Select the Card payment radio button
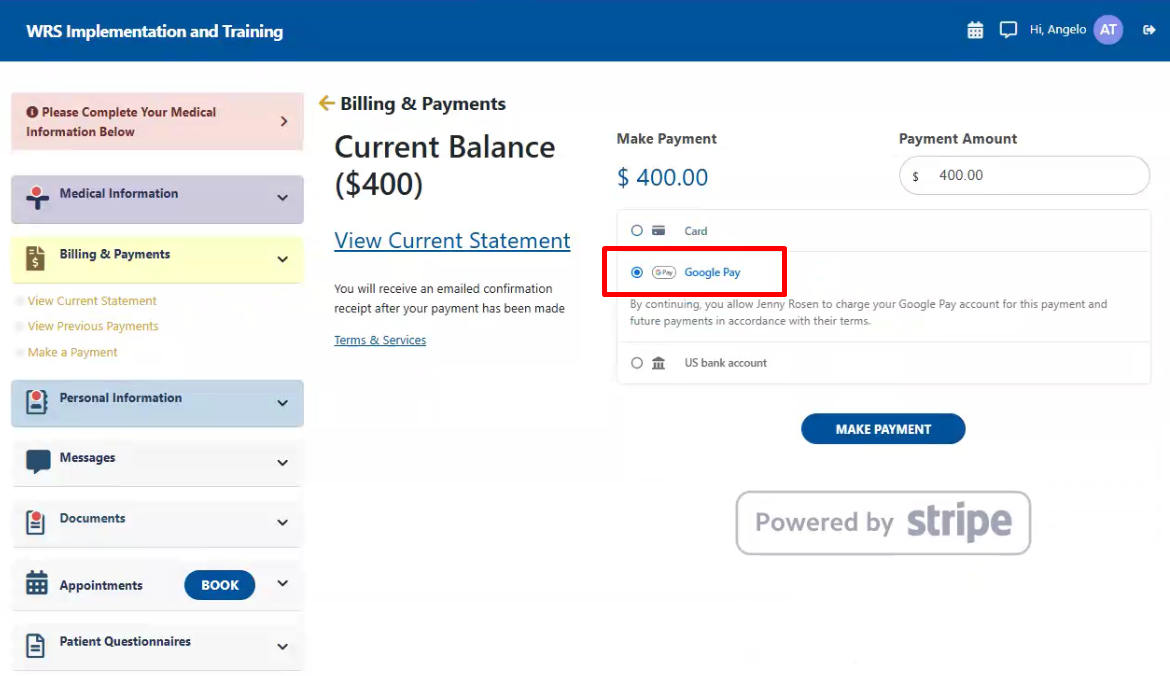The image size is (1170, 676). pos(637,230)
